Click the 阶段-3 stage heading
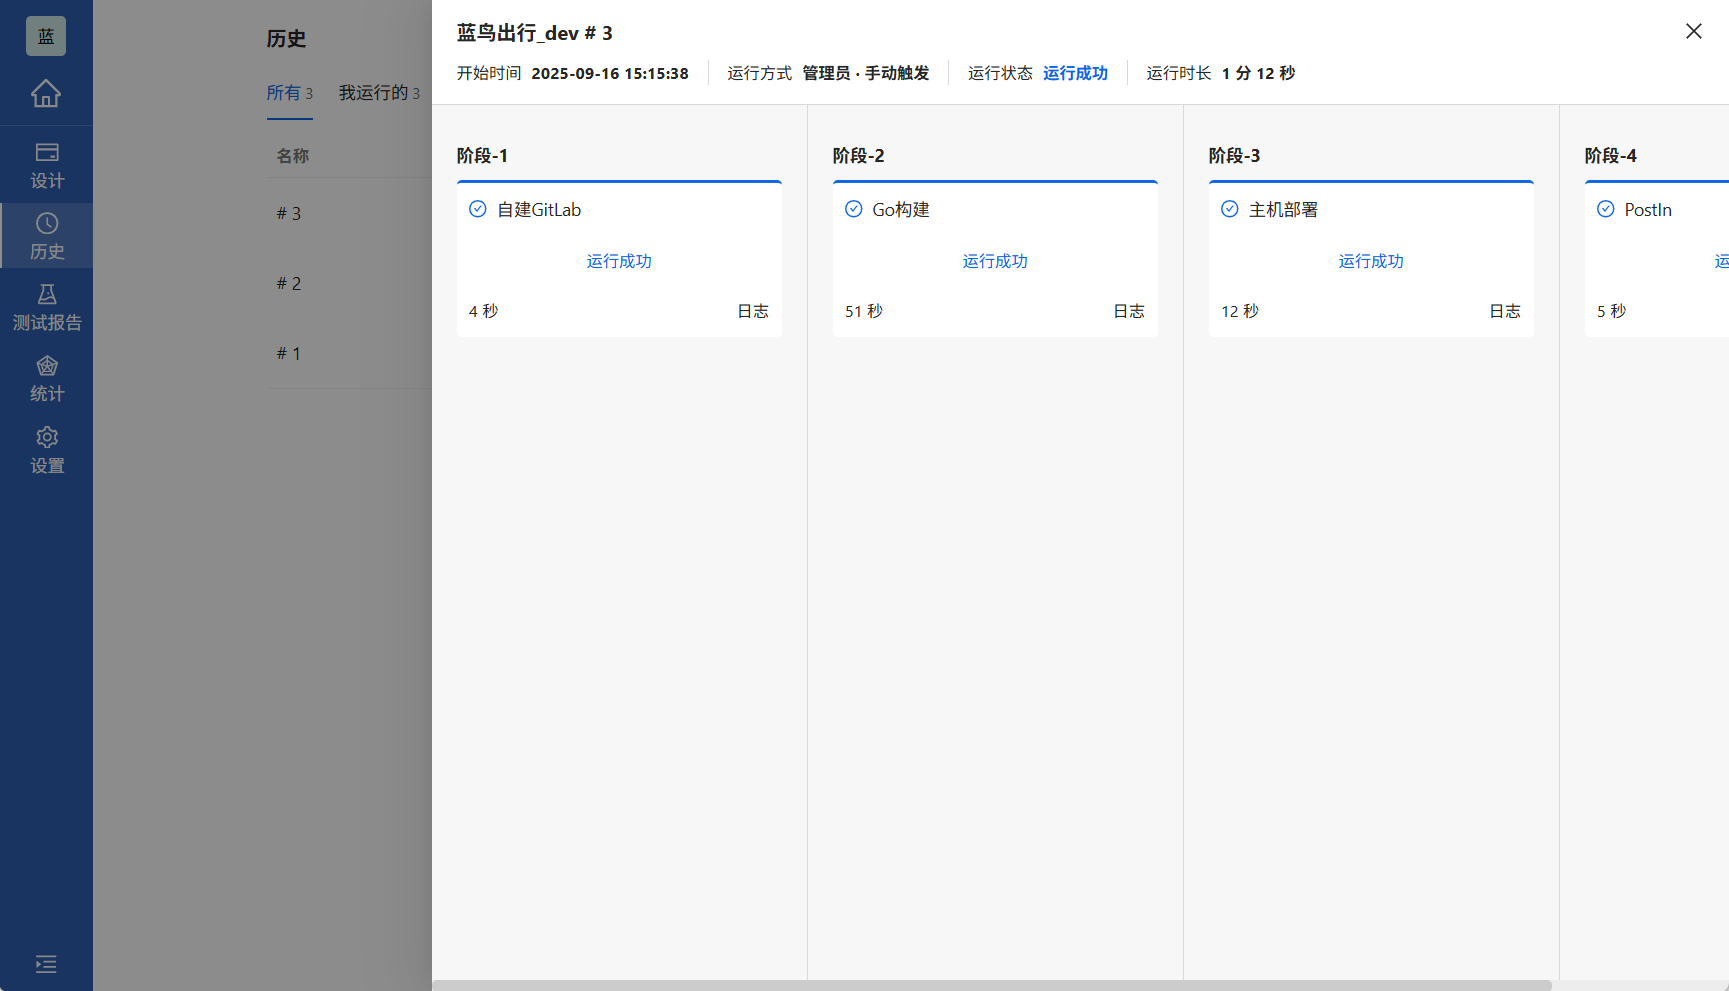Screen dimensions: 1729x991 (x=1234, y=156)
